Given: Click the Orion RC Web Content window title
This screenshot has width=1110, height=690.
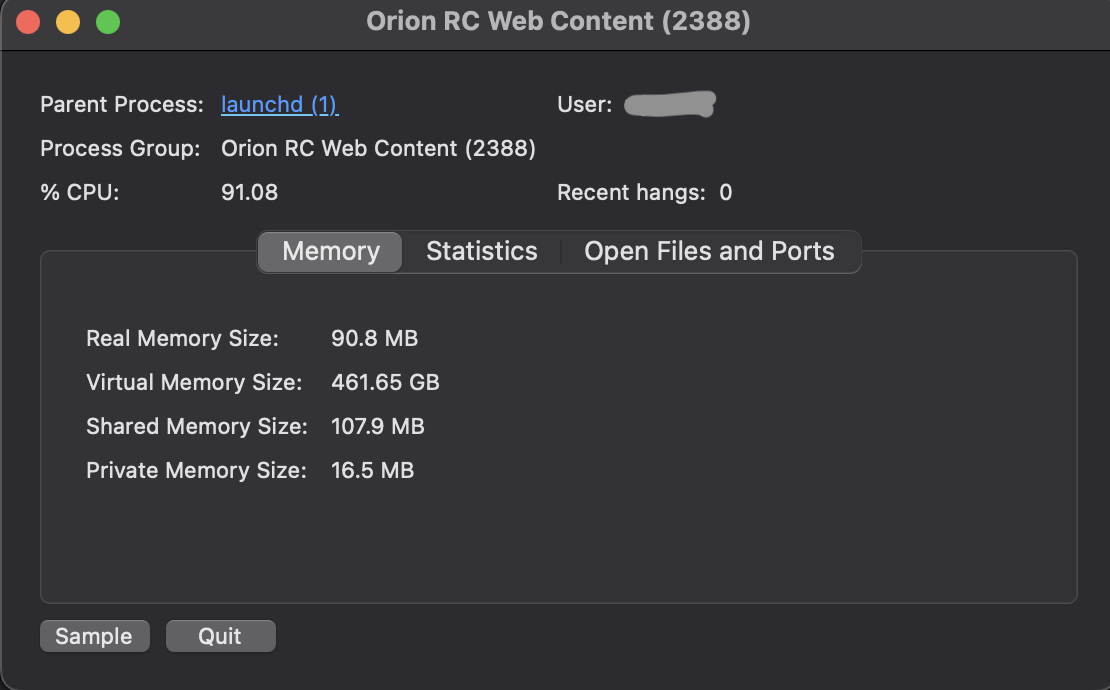Looking at the screenshot, I should pyautogui.click(x=558, y=21).
